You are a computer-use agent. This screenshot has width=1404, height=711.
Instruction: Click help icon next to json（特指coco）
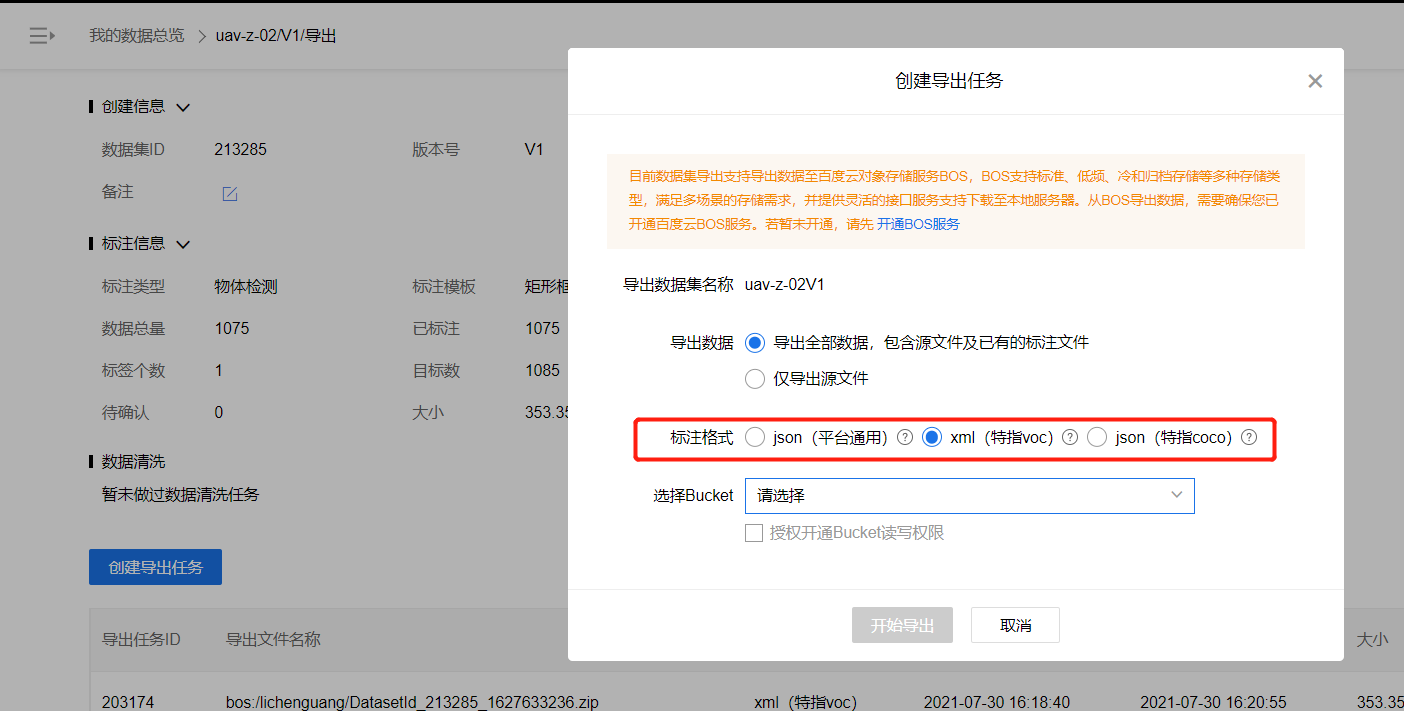coord(1248,437)
